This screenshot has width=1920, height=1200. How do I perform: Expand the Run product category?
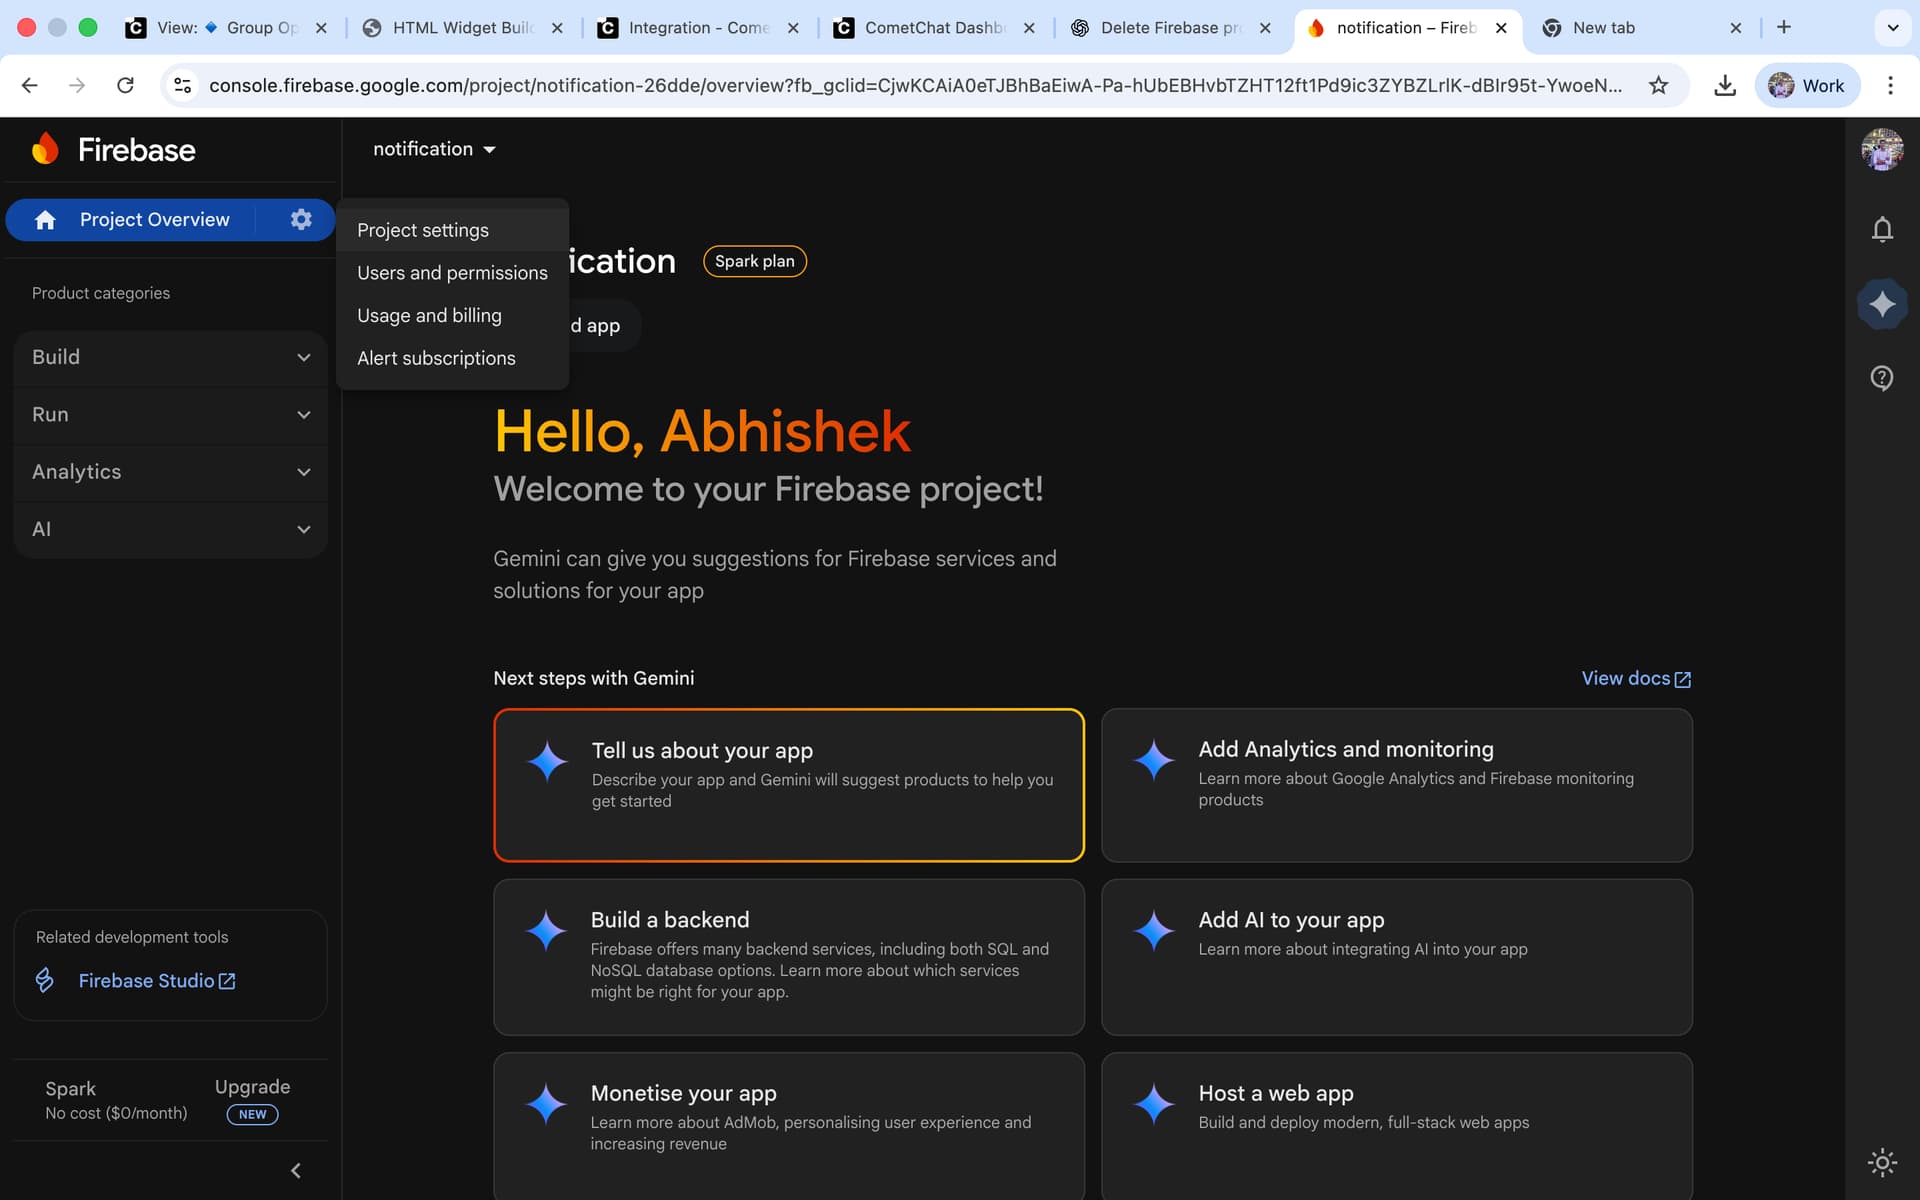(x=171, y=414)
